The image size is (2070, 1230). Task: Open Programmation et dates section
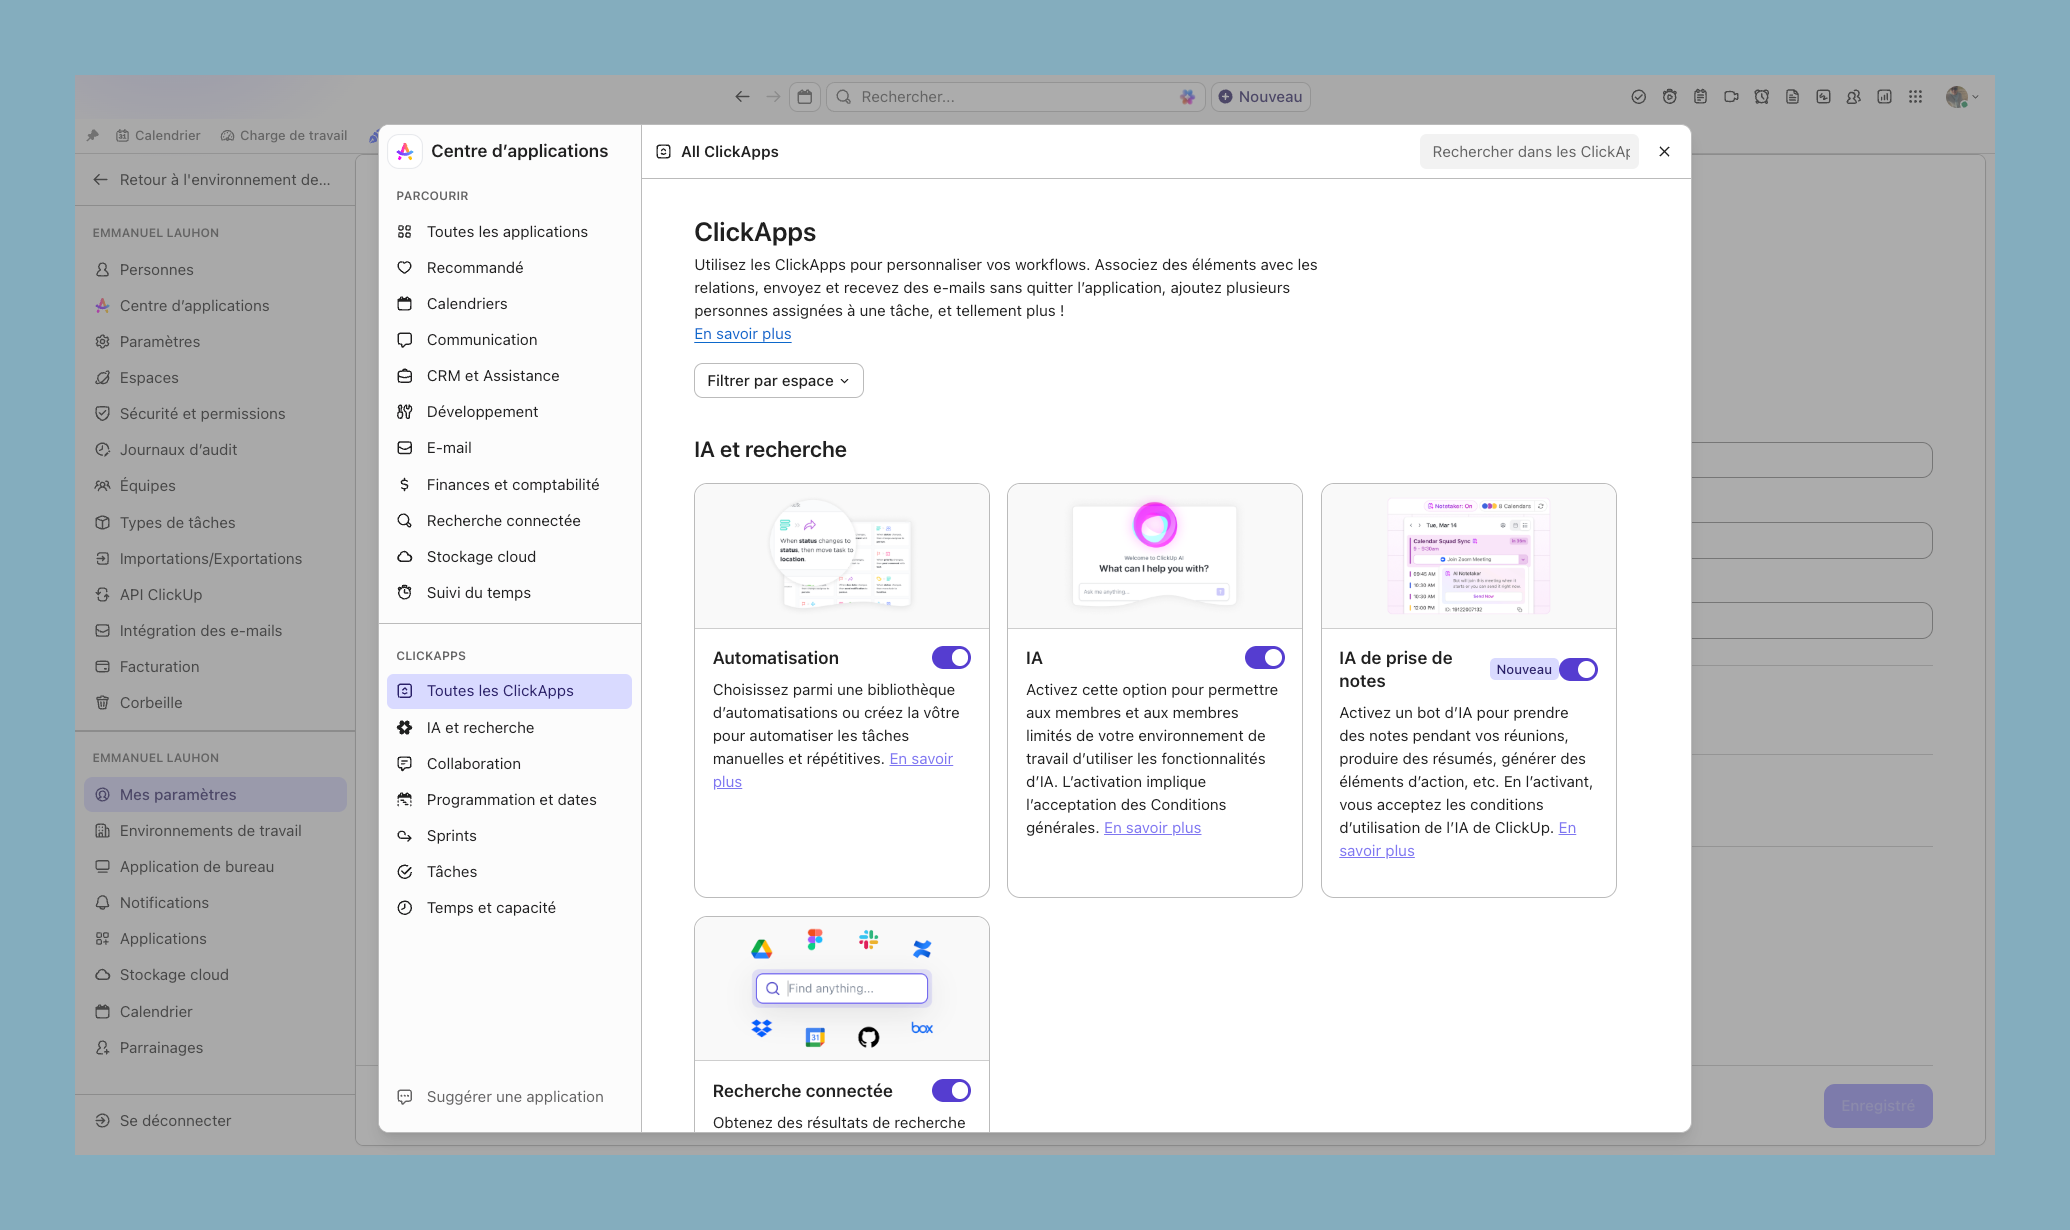coord(510,799)
